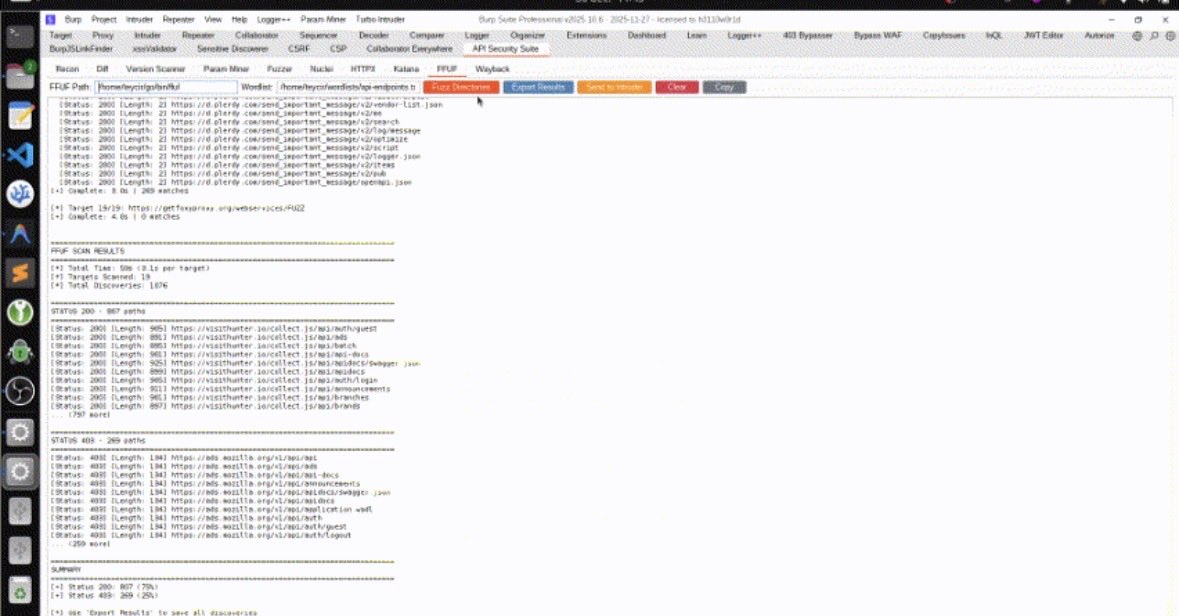Switch to the Dashboard tab
Image resolution: width=1179 pixels, height=616 pixels.
click(647, 35)
